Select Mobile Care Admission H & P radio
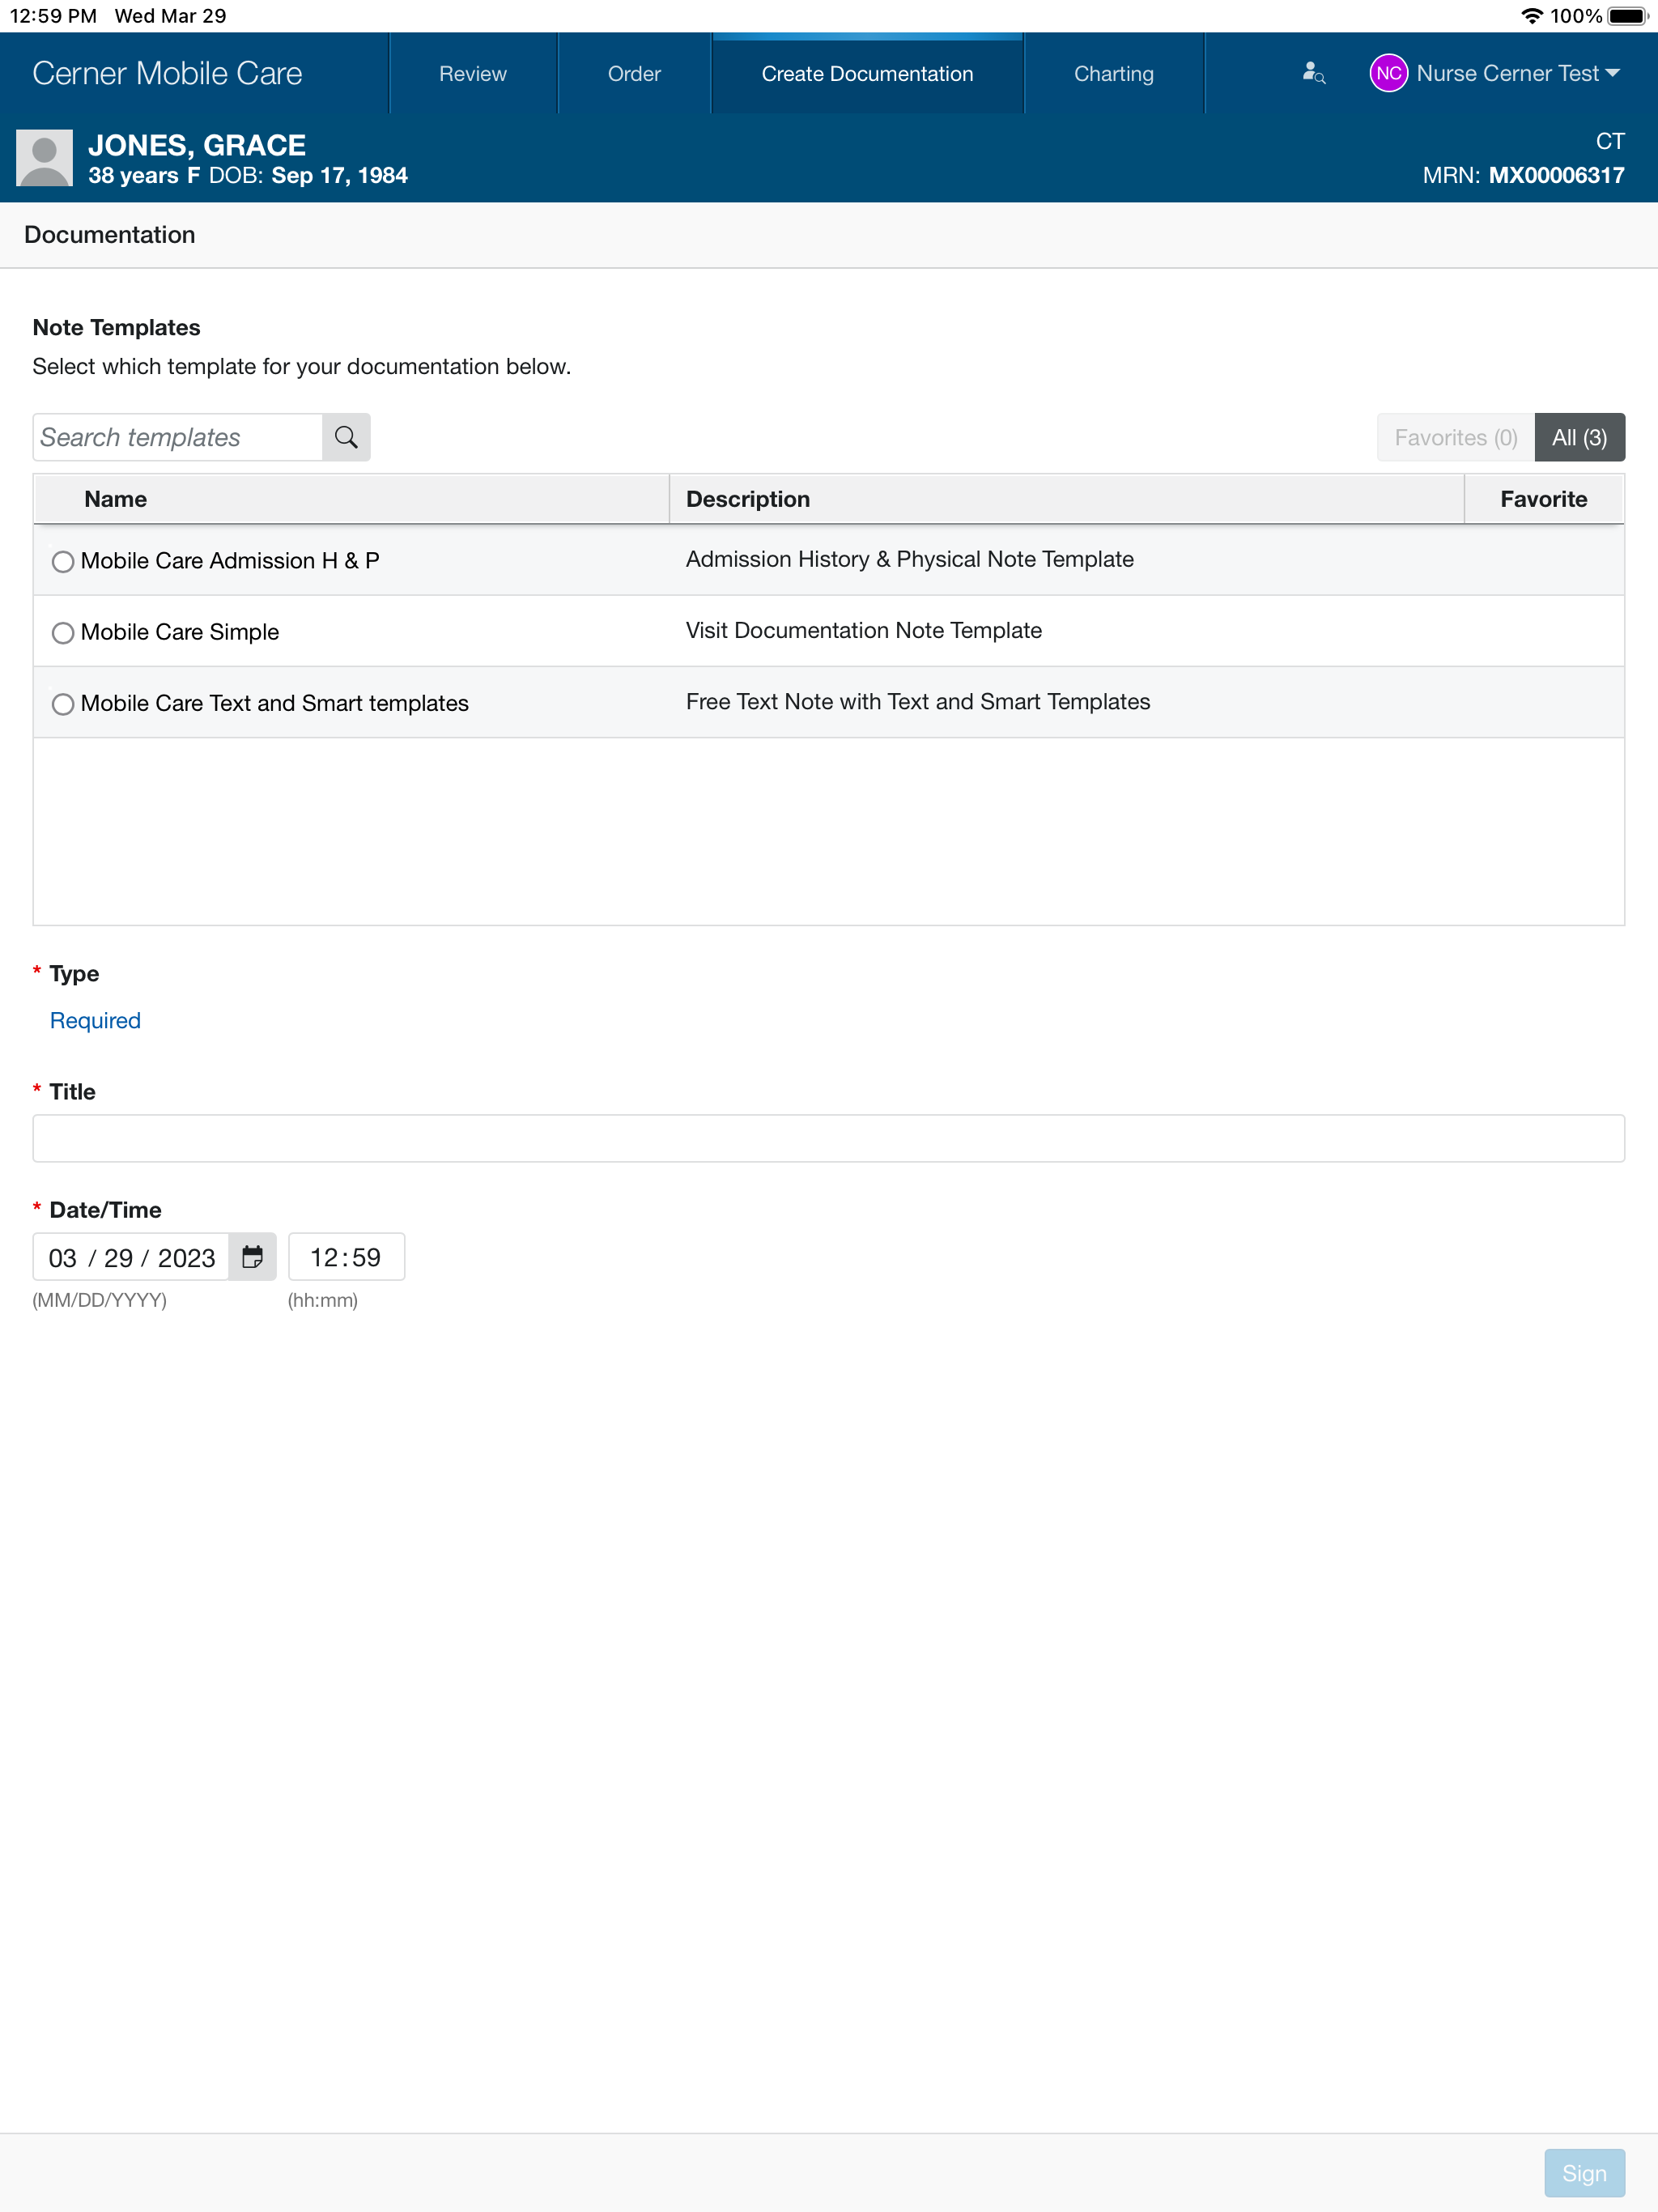Screen dimensions: 1658x2212 coord(63,561)
